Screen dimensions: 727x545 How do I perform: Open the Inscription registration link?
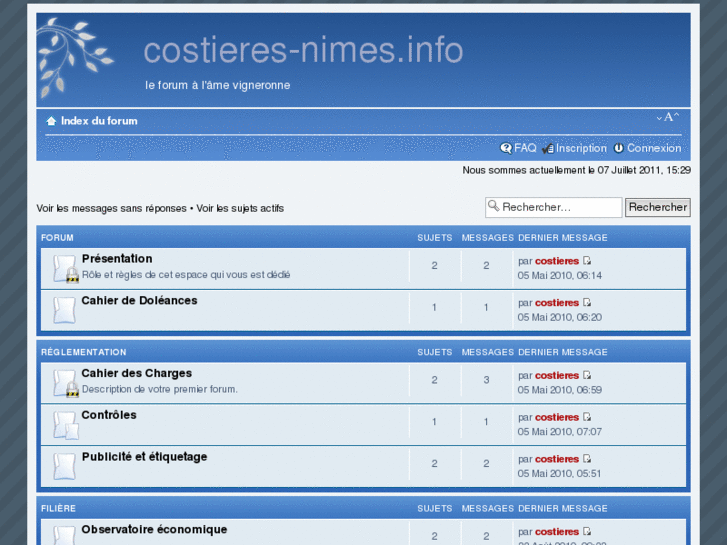tap(581, 148)
